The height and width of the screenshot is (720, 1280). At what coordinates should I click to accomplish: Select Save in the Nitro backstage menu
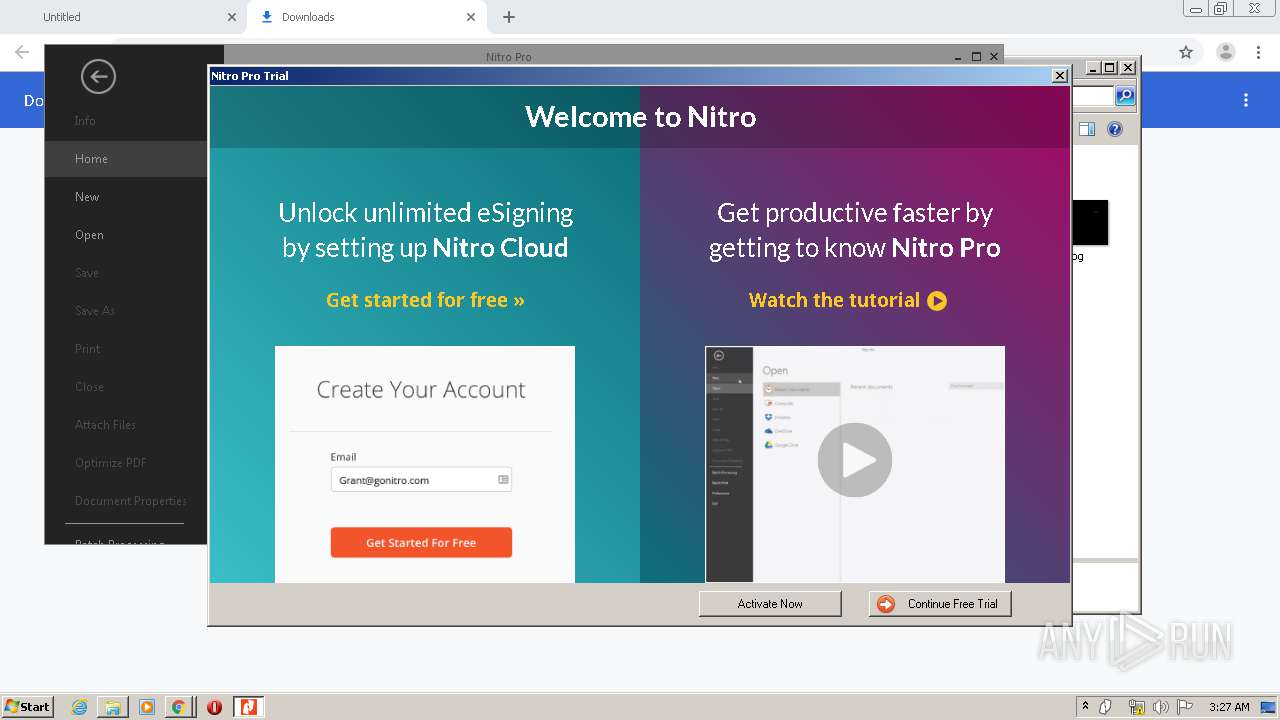[x=87, y=273]
